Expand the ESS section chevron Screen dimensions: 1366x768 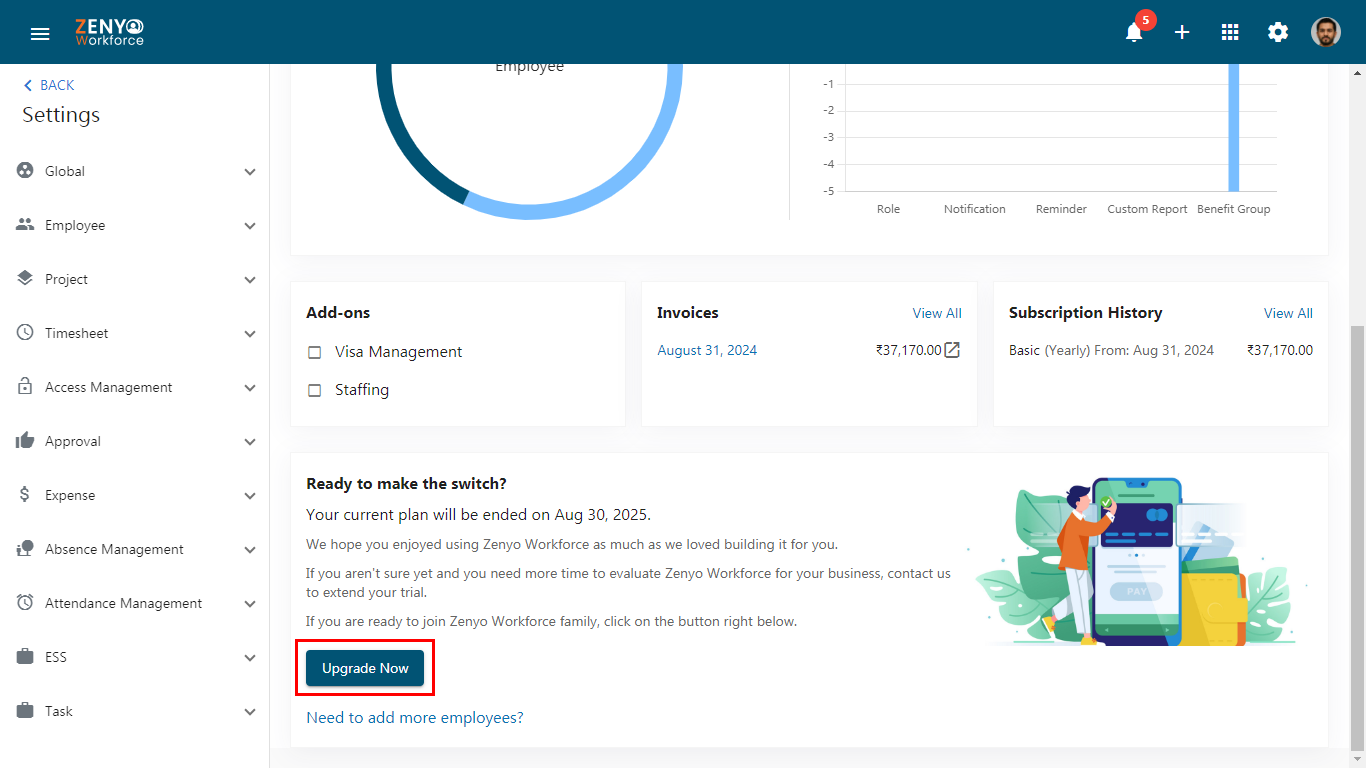[x=250, y=658]
